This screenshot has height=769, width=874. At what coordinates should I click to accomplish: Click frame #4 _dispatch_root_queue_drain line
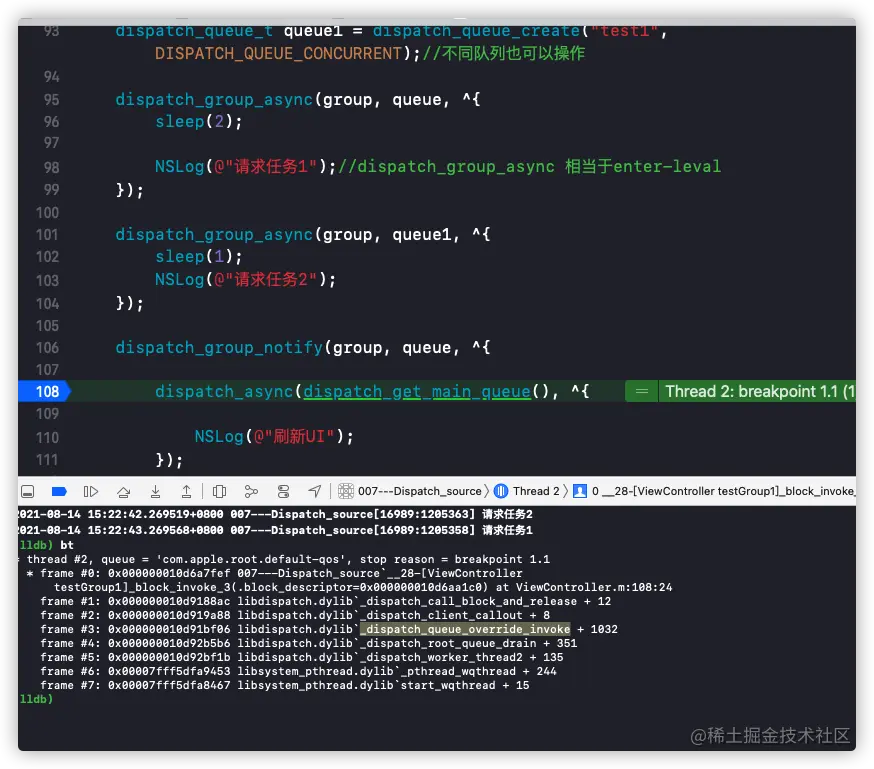pyautogui.click(x=308, y=643)
